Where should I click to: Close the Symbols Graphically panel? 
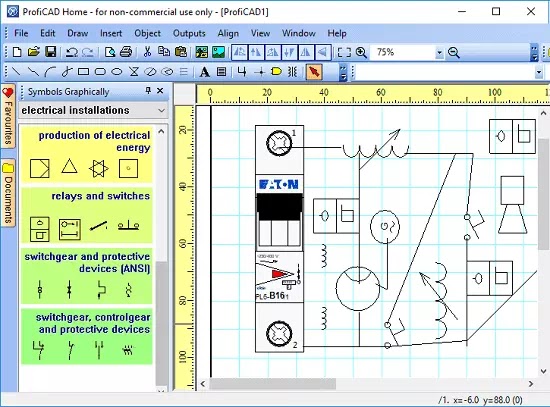tap(160, 91)
